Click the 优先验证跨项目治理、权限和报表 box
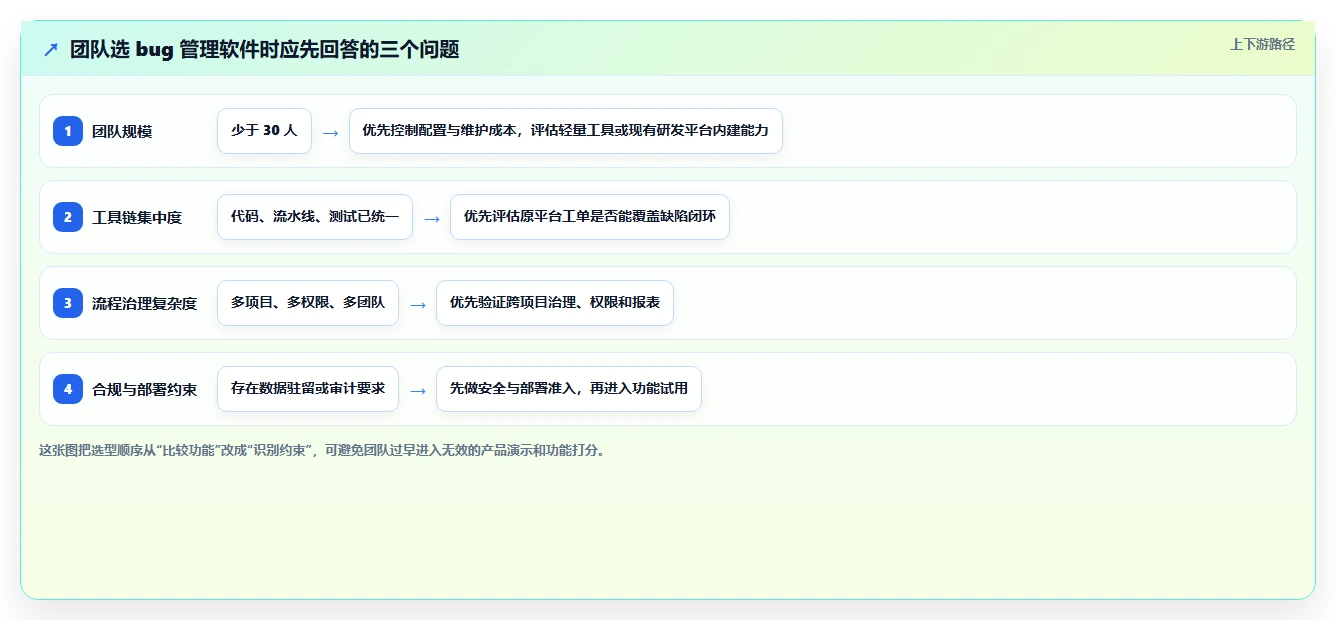This screenshot has height=620, width=1336. (555, 303)
